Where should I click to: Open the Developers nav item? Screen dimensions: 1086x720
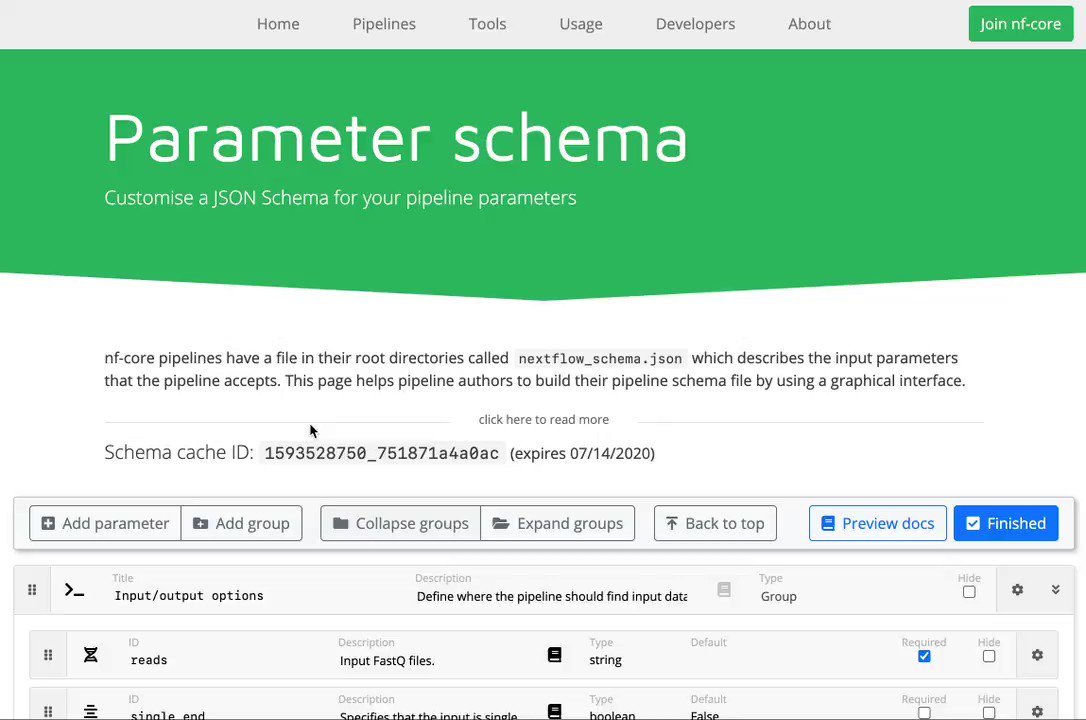695,24
